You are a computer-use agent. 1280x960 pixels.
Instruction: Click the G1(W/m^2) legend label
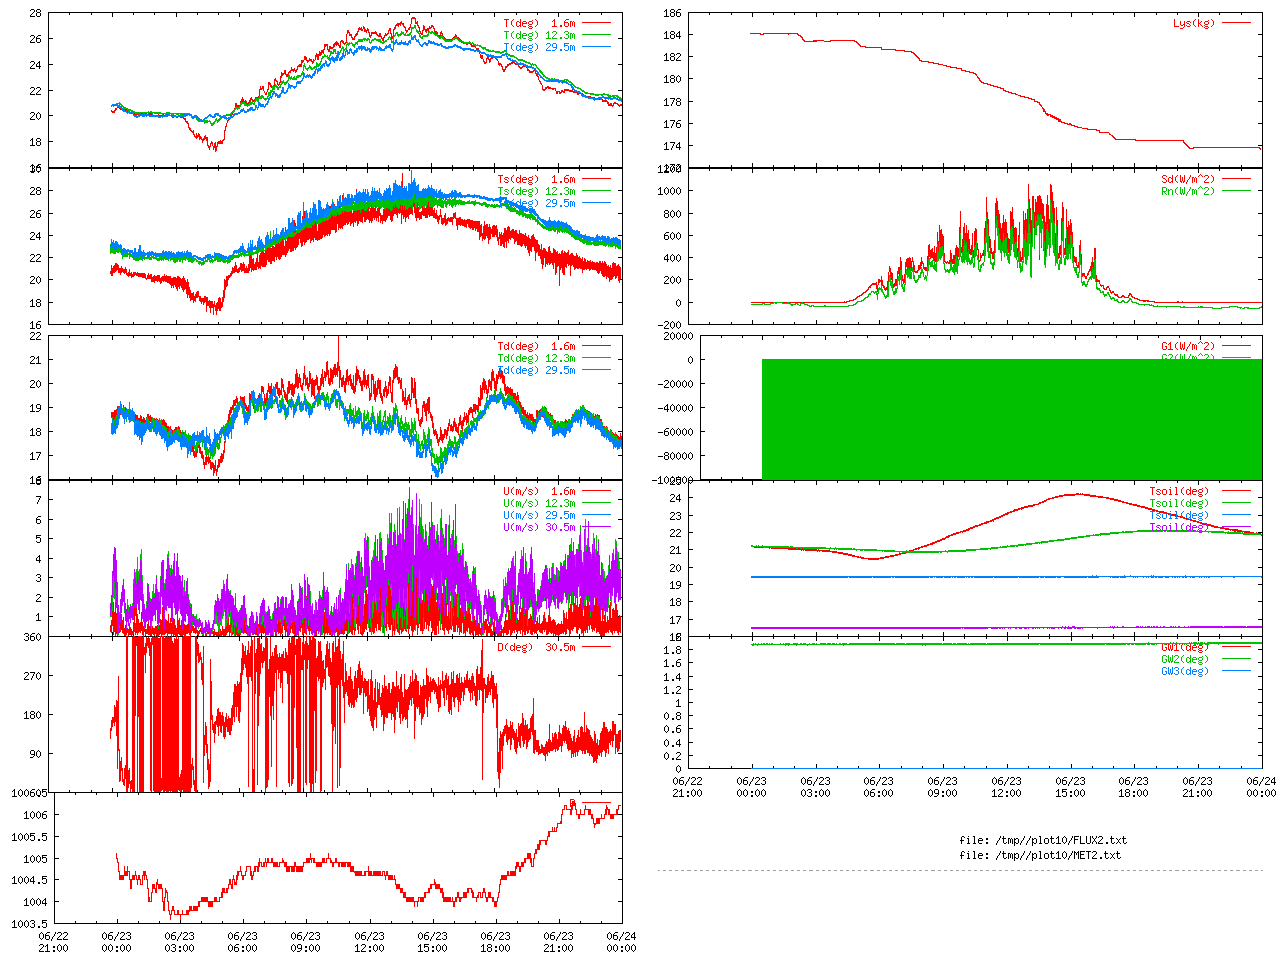[x=1187, y=347]
